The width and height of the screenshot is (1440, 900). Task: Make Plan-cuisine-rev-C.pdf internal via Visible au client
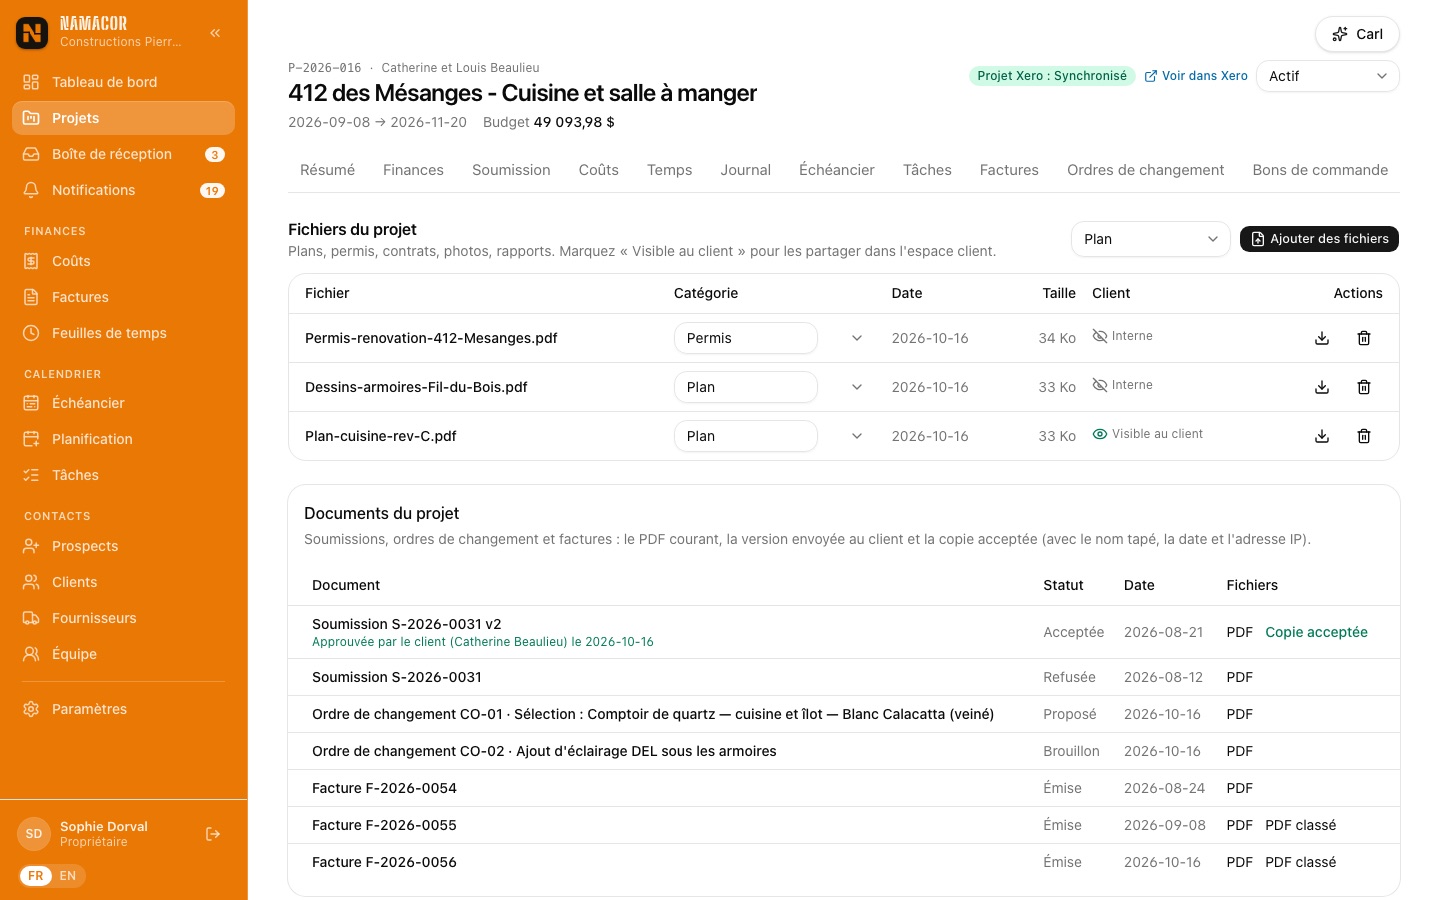[x=1147, y=434]
